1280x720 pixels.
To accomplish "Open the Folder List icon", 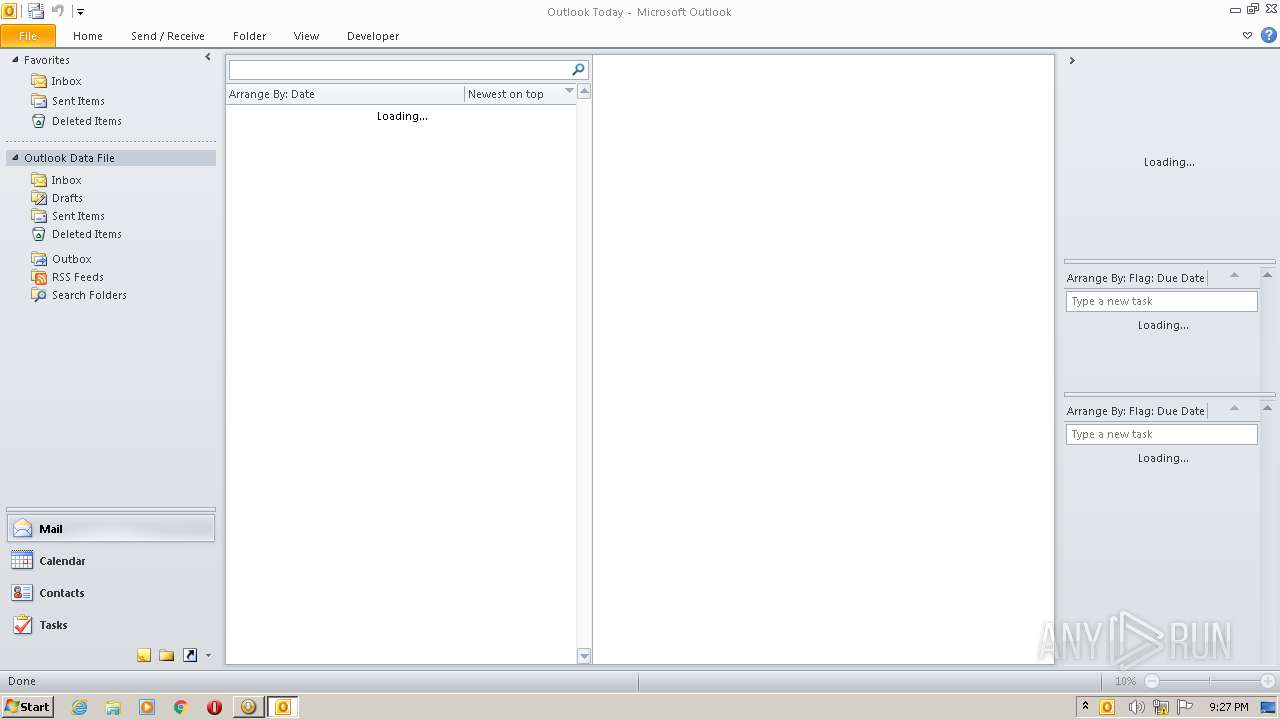I will [167, 656].
